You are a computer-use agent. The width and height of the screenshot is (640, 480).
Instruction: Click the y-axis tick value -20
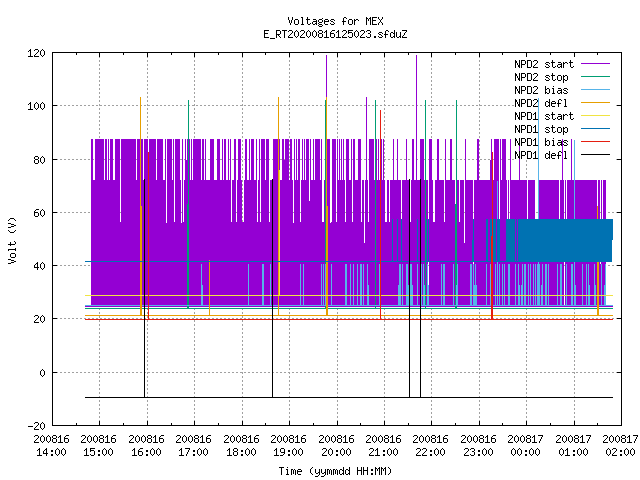pyautogui.click(x=36, y=426)
